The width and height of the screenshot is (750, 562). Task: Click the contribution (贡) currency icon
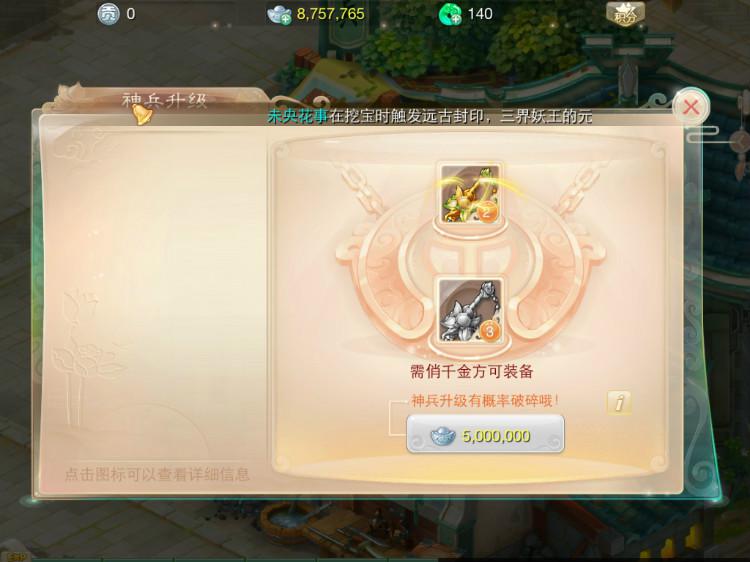[109, 14]
